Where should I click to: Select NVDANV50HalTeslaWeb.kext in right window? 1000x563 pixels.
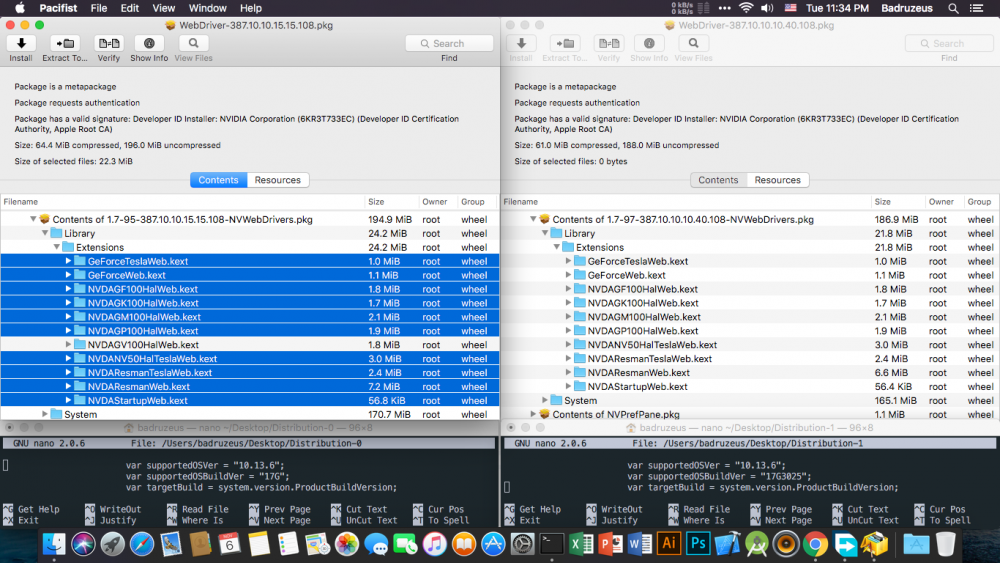pos(652,344)
